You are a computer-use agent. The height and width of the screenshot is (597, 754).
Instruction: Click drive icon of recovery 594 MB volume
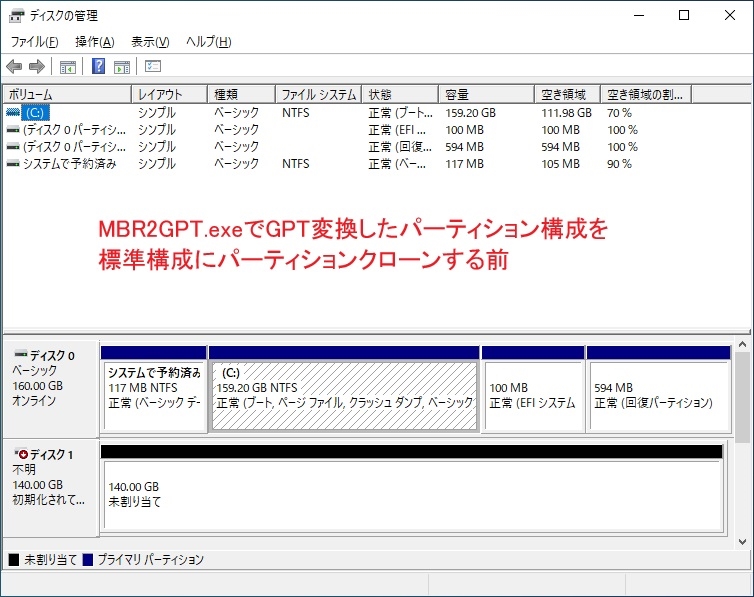click(13, 147)
